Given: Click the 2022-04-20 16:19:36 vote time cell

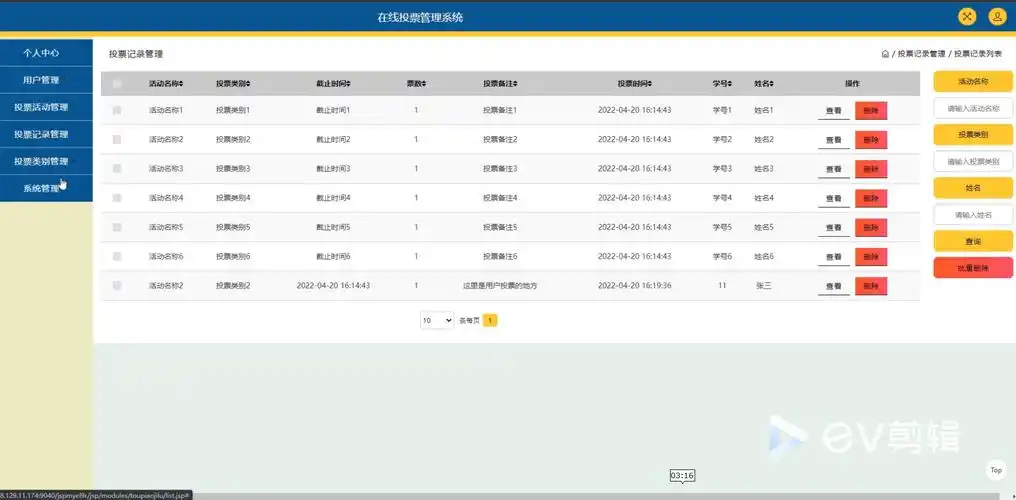Looking at the screenshot, I should coord(634,286).
